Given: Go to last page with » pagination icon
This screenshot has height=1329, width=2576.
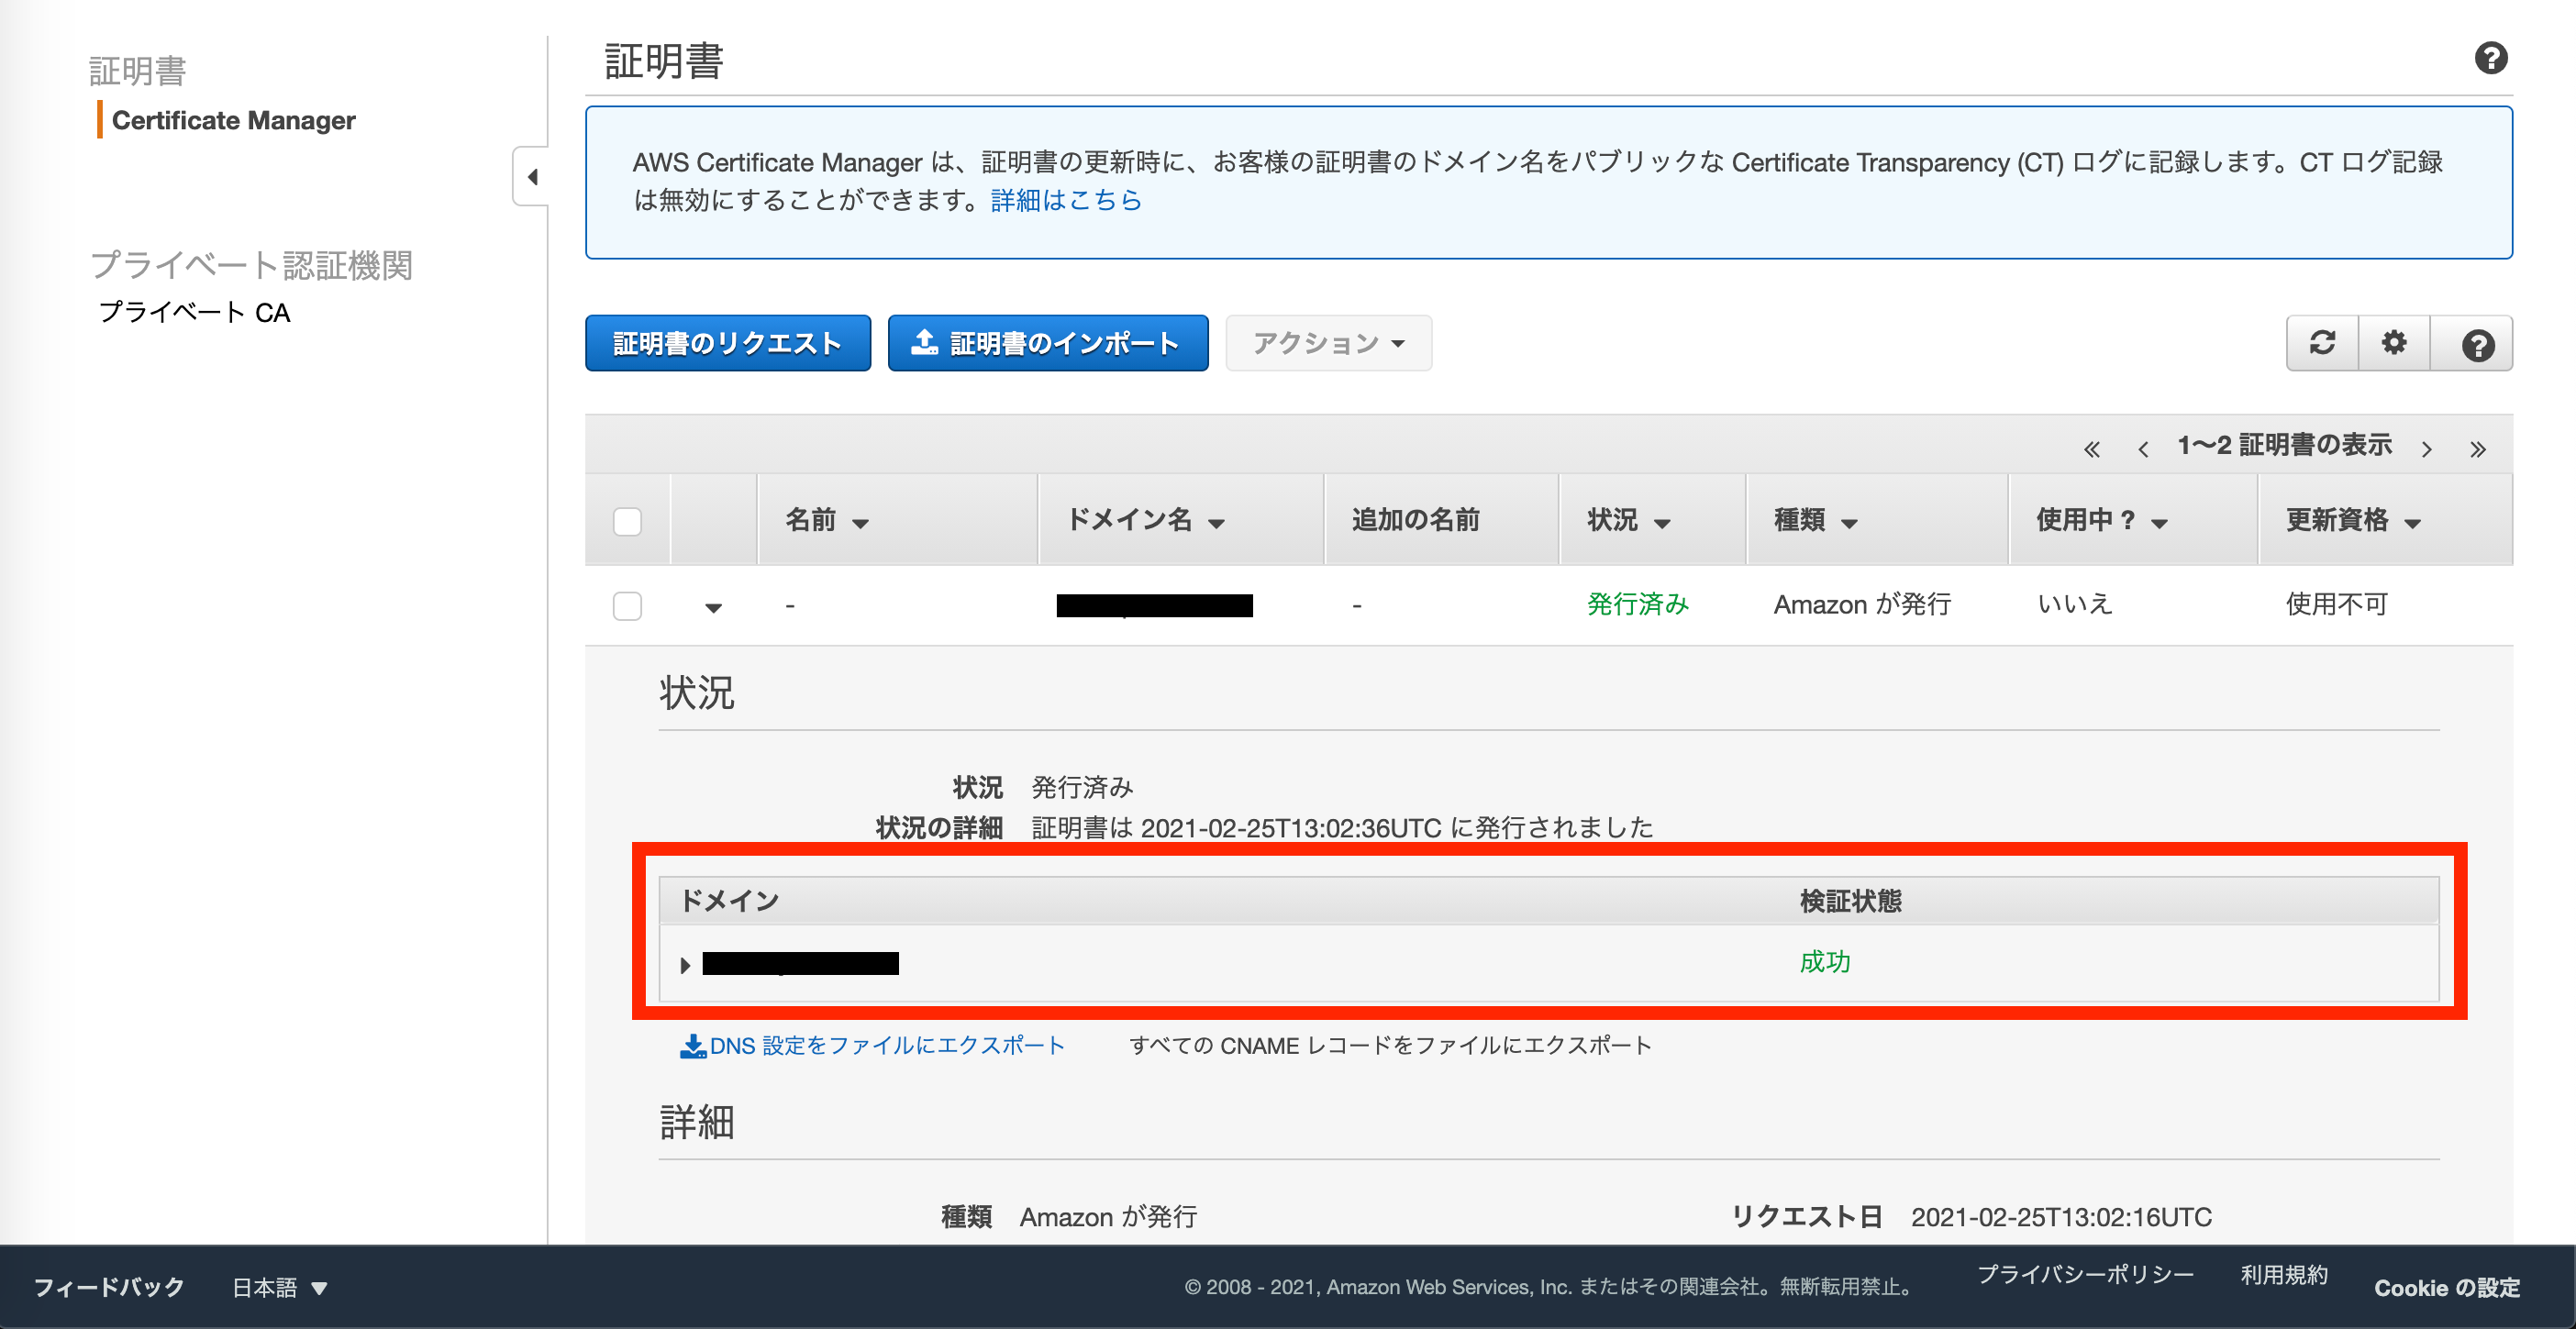Looking at the screenshot, I should (x=2479, y=448).
